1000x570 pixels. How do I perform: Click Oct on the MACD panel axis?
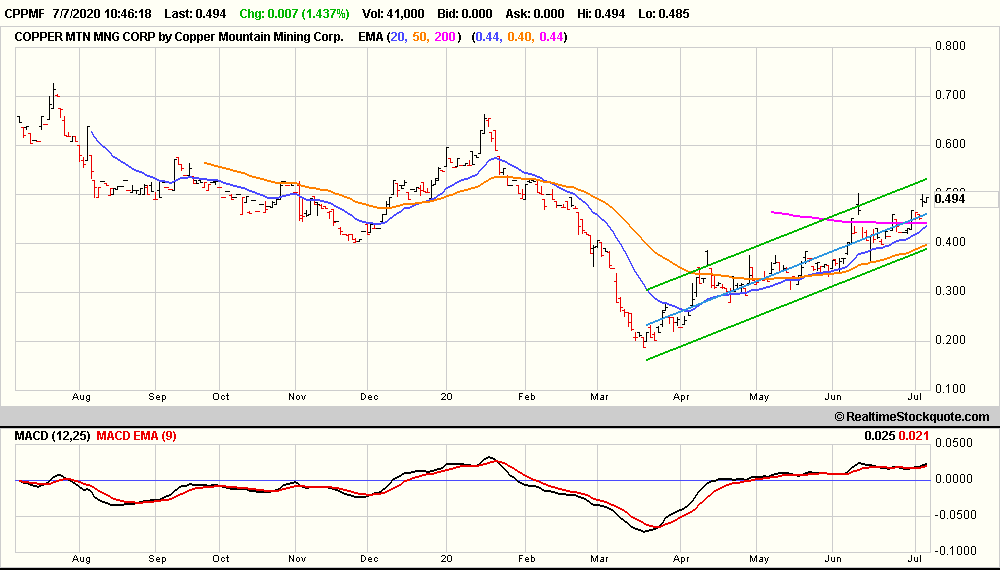[221, 559]
